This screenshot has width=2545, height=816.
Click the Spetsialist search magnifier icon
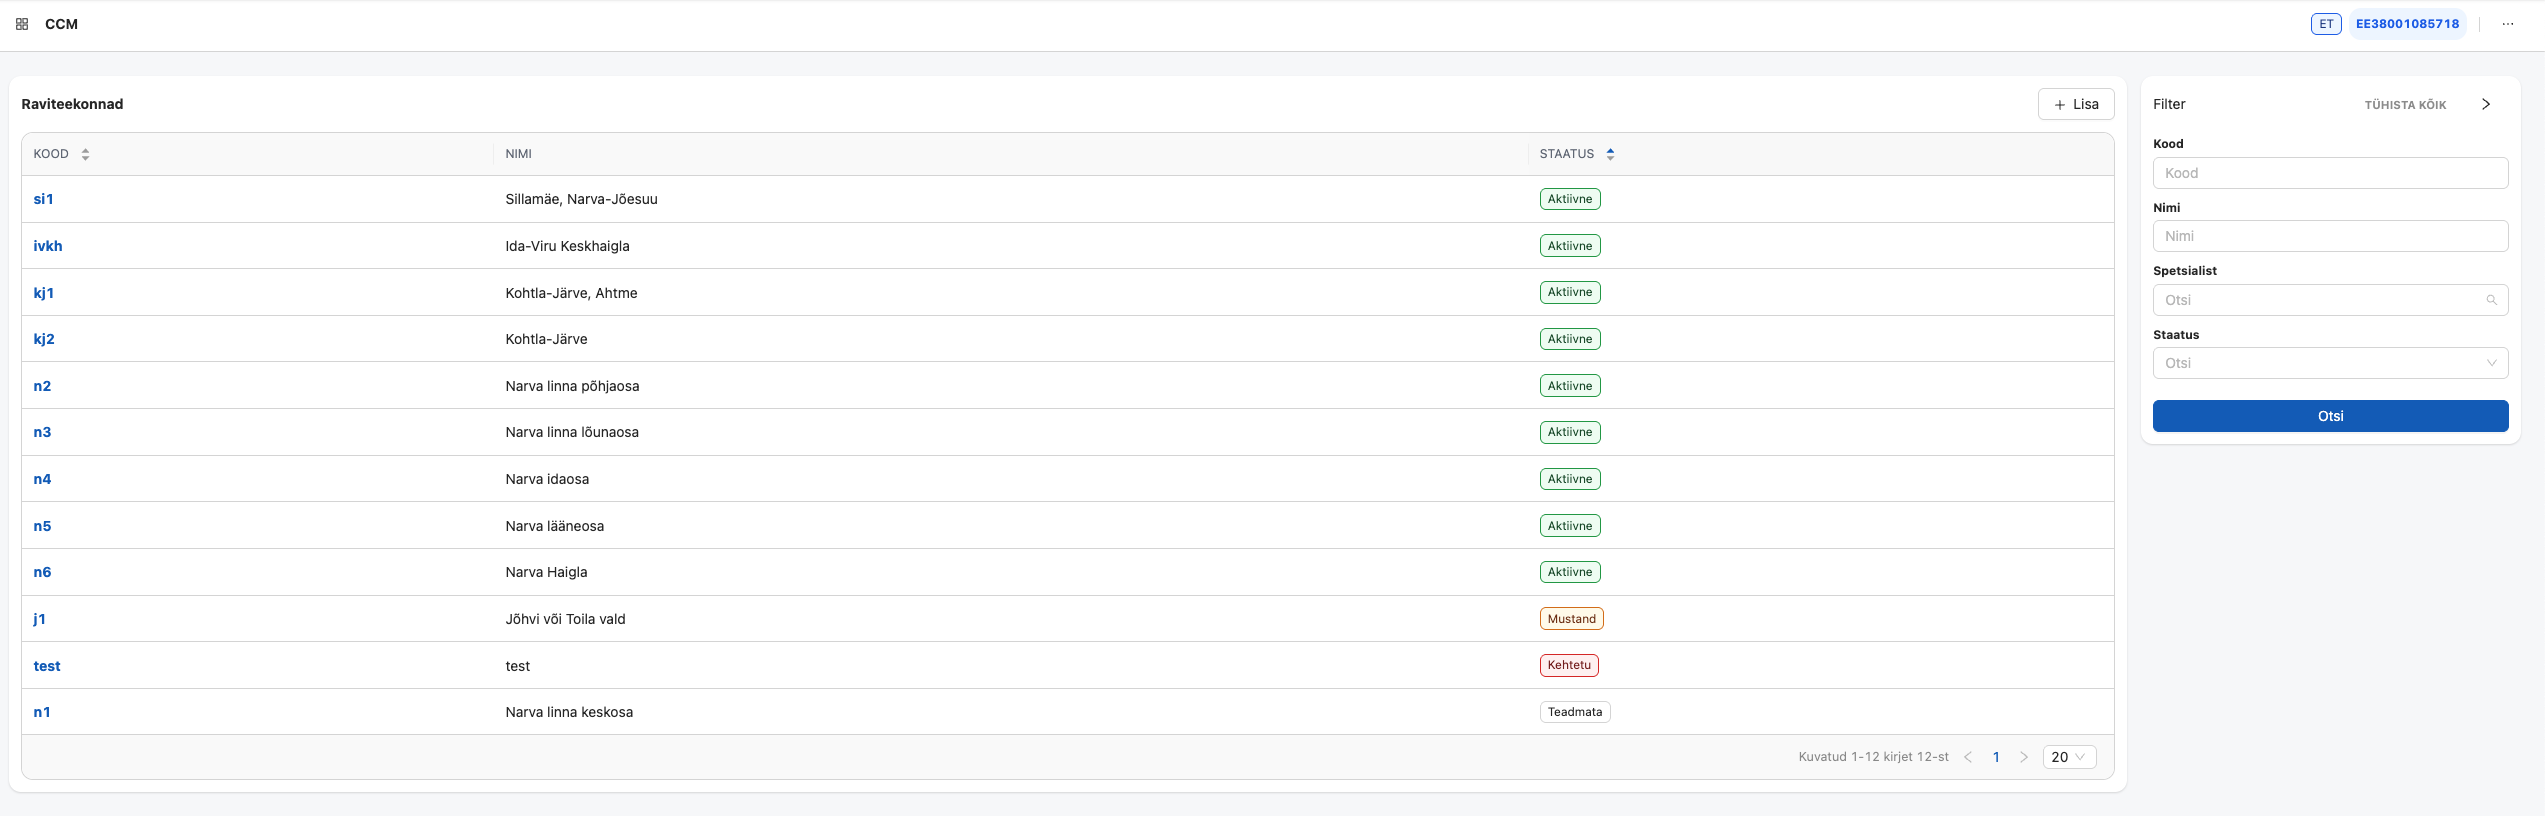pyautogui.click(x=2491, y=300)
